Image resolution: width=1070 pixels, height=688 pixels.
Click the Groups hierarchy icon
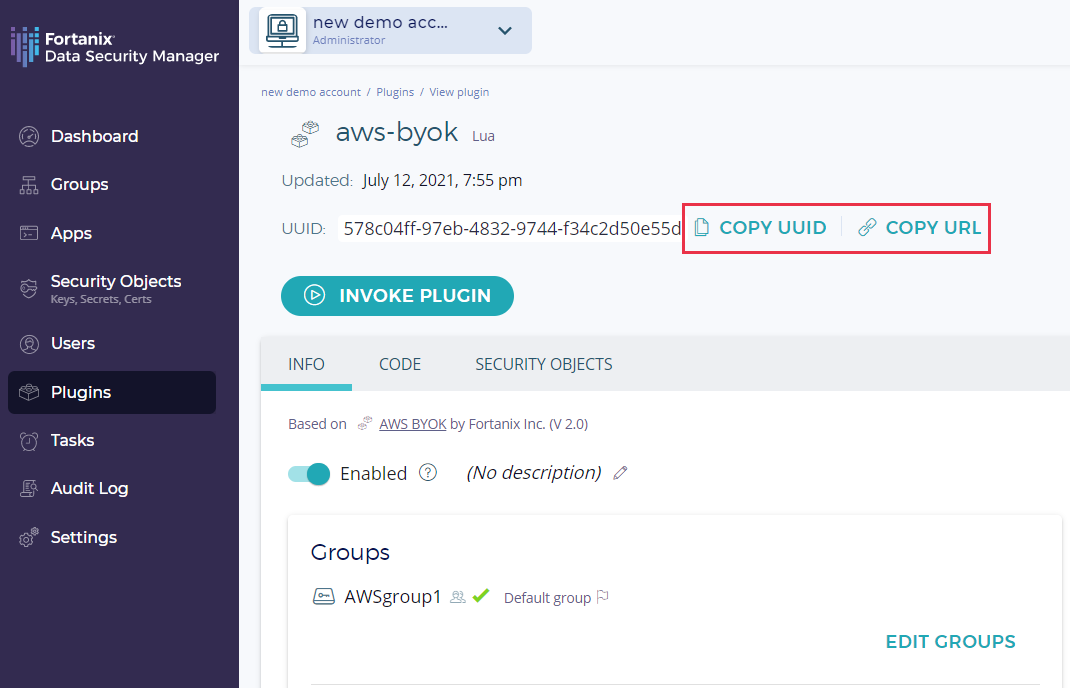[x=29, y=185]
